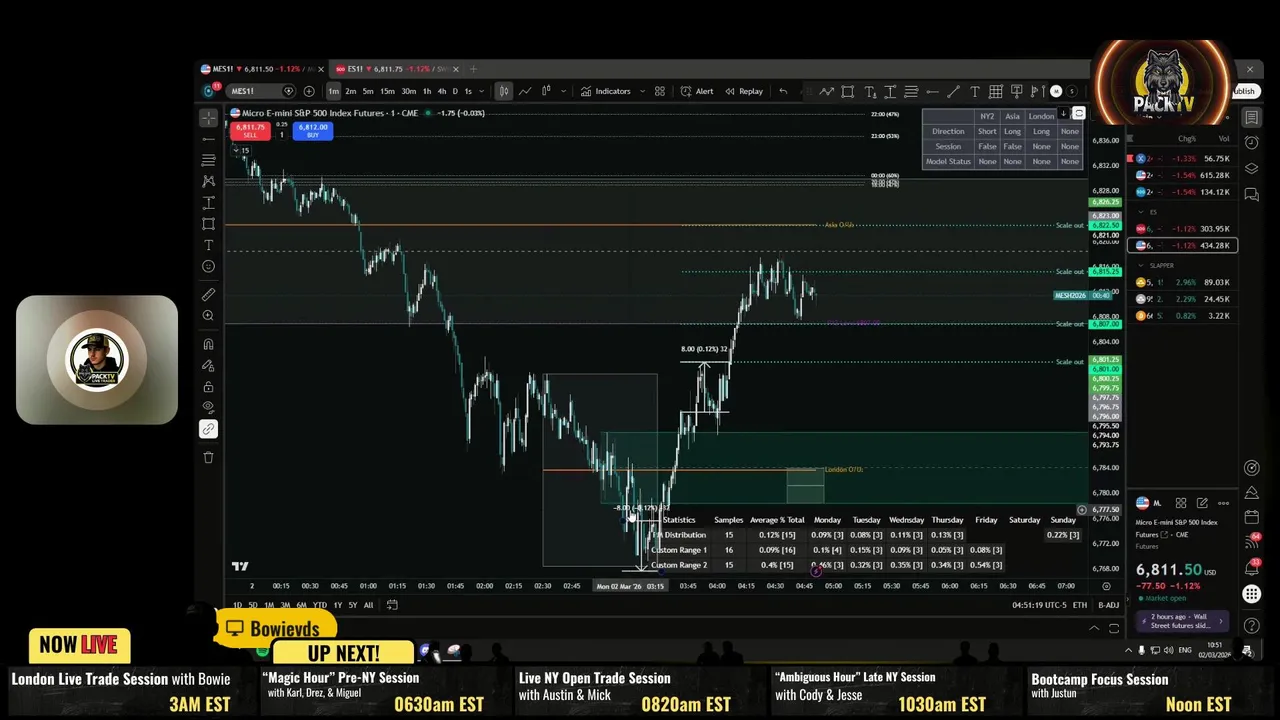
Task: Expand the Indicators favorites dropdown arrow
Action: coord(642,91)
